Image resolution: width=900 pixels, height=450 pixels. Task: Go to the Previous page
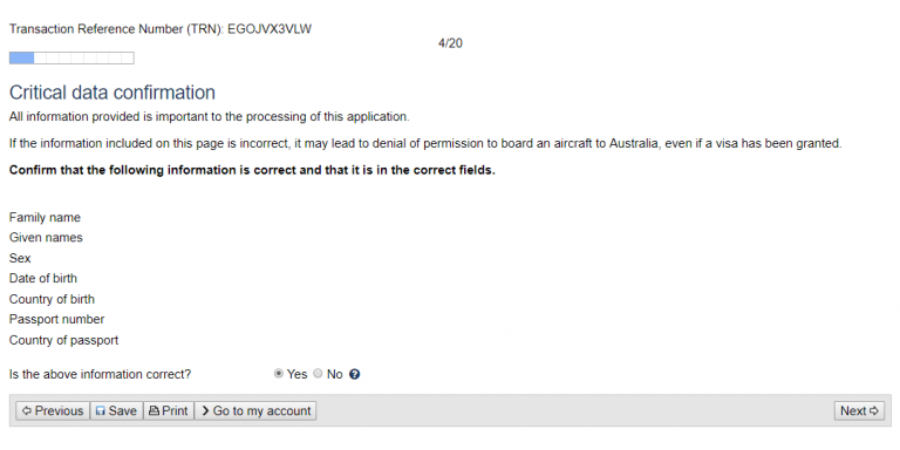pyautogui.click(x=52, y=411)
